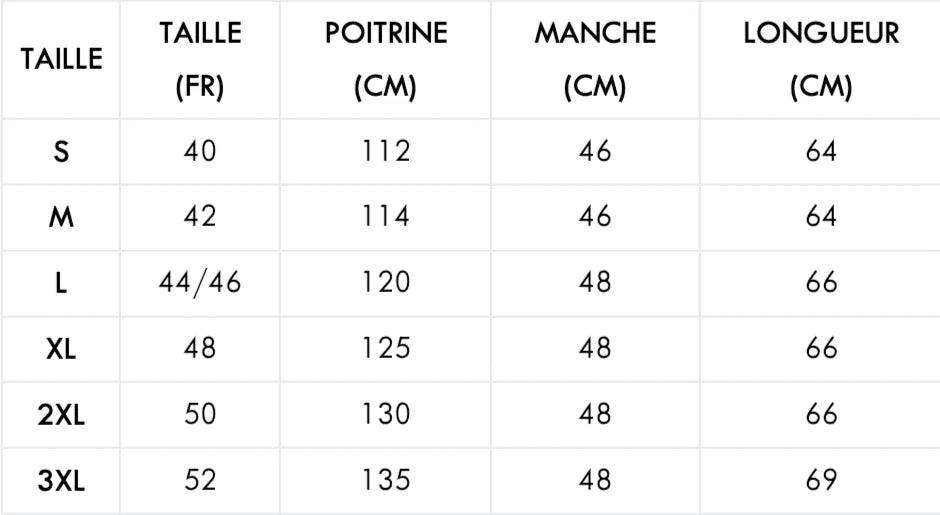Select the 130 chest value for 2XL
The image size is (940, 515).
pos(385,415)
